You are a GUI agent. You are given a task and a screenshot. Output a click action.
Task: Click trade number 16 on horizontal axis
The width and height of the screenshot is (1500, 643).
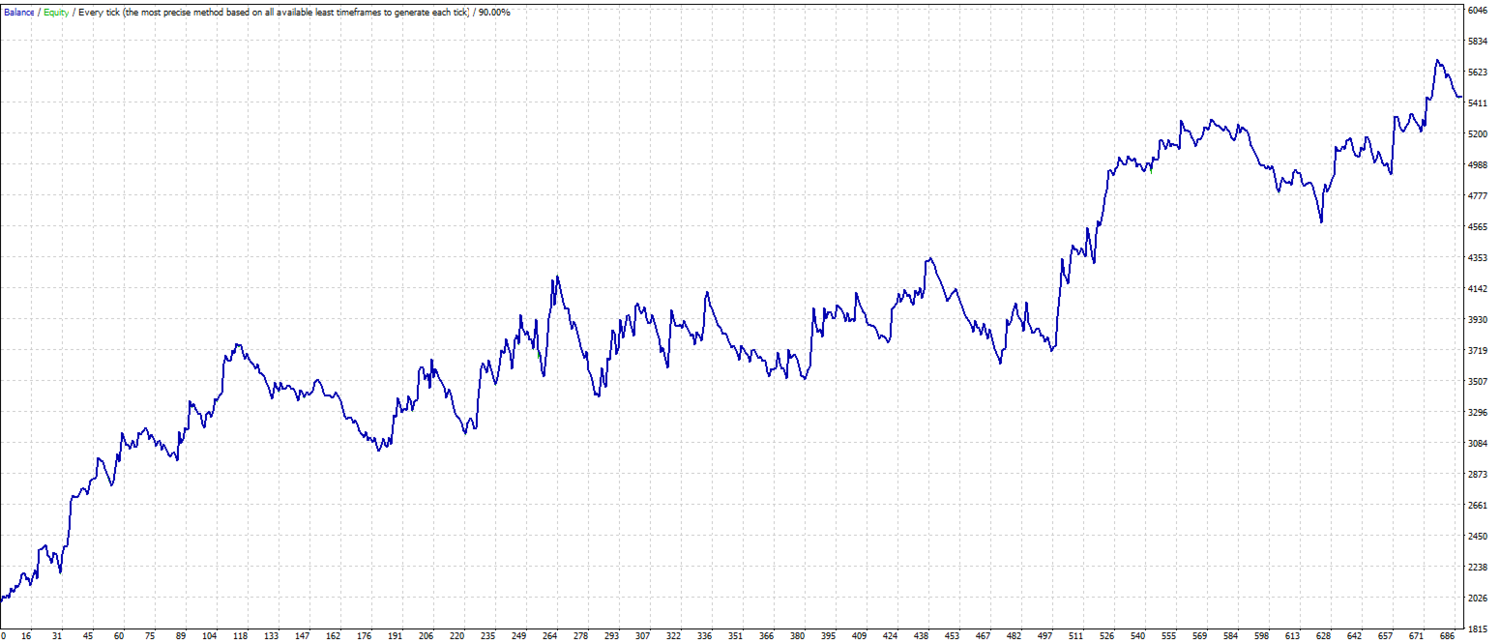tap(26, 636)
